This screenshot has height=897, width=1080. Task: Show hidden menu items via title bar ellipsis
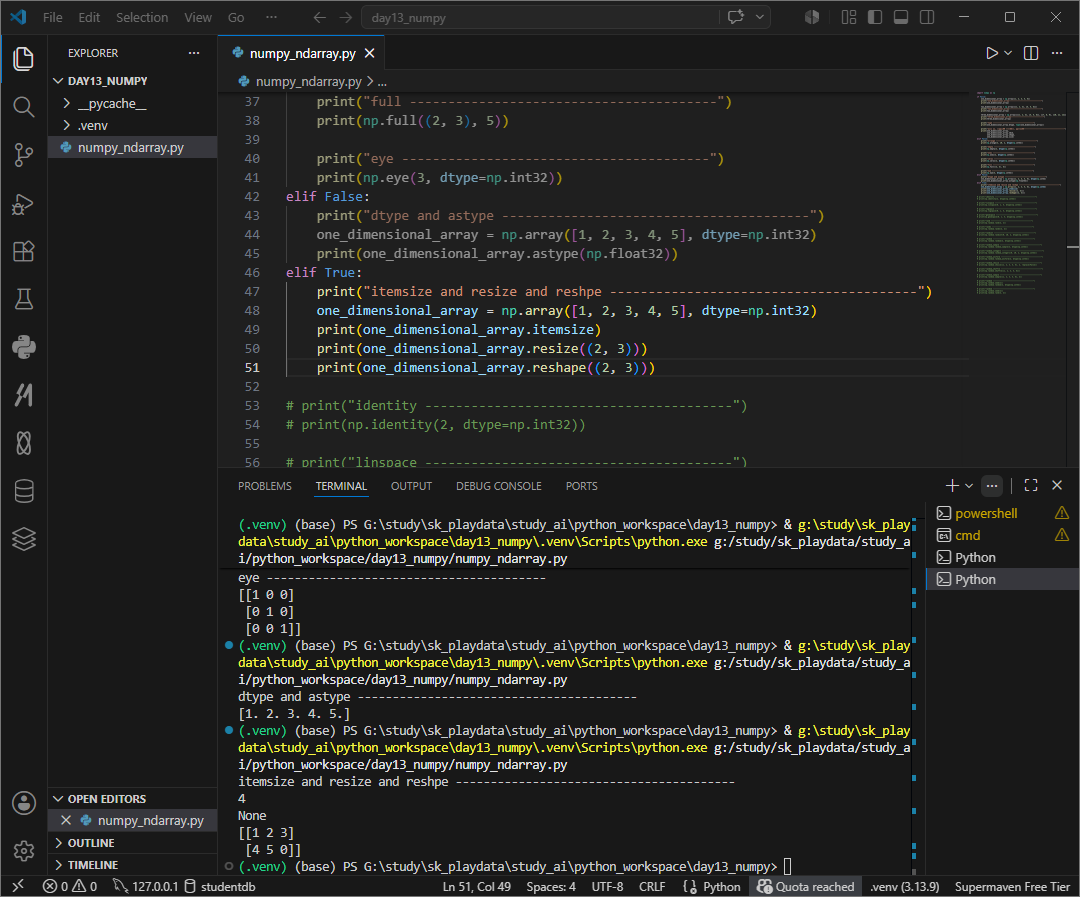pyautogui.click(x=271, y=17)
